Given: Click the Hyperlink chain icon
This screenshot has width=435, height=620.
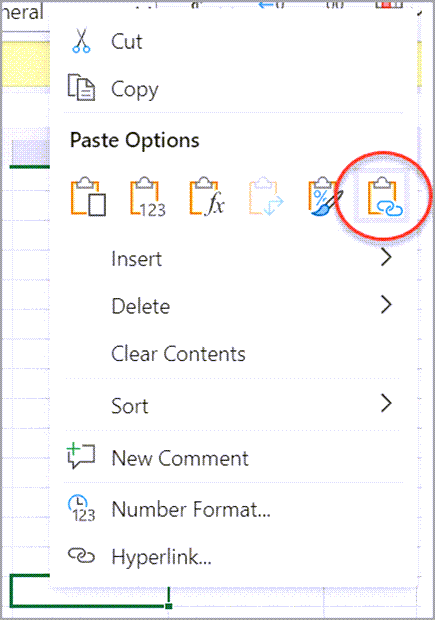Looking at the screenshot, I should (x=81, y=556).
